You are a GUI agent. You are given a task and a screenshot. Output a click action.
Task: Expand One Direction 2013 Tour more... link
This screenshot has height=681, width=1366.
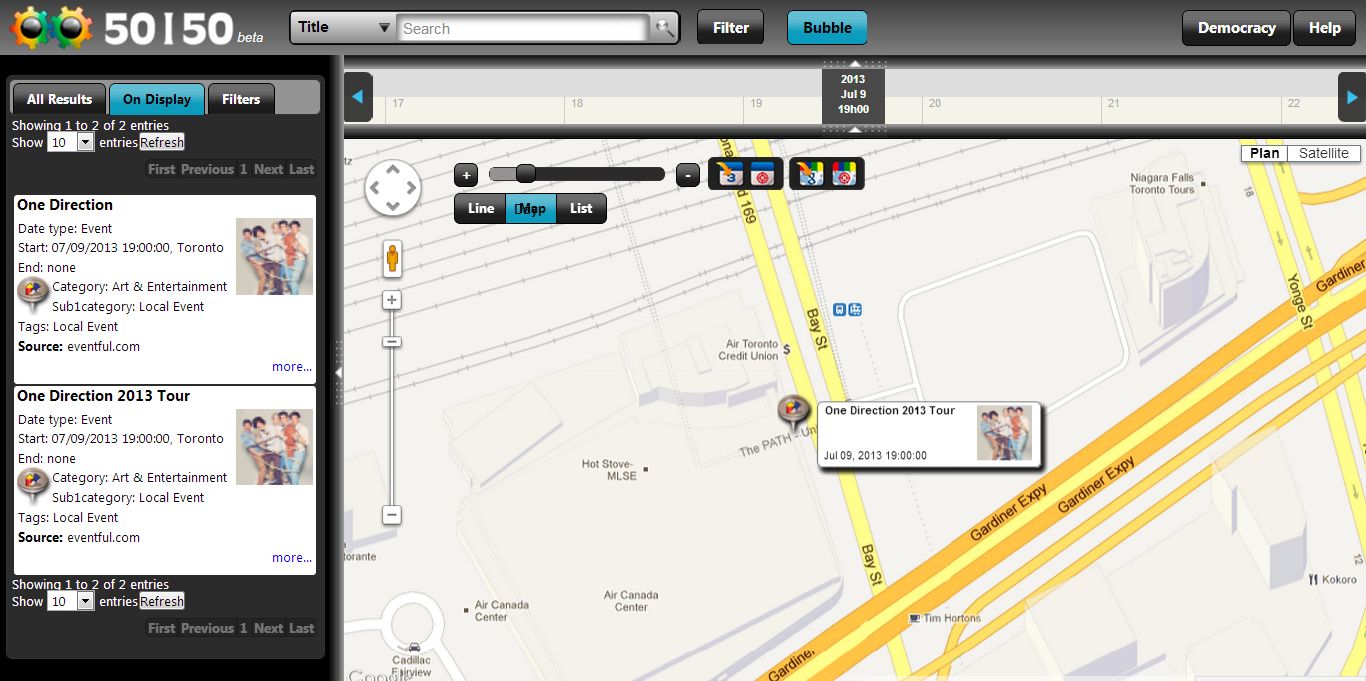(x=292, y=558)
